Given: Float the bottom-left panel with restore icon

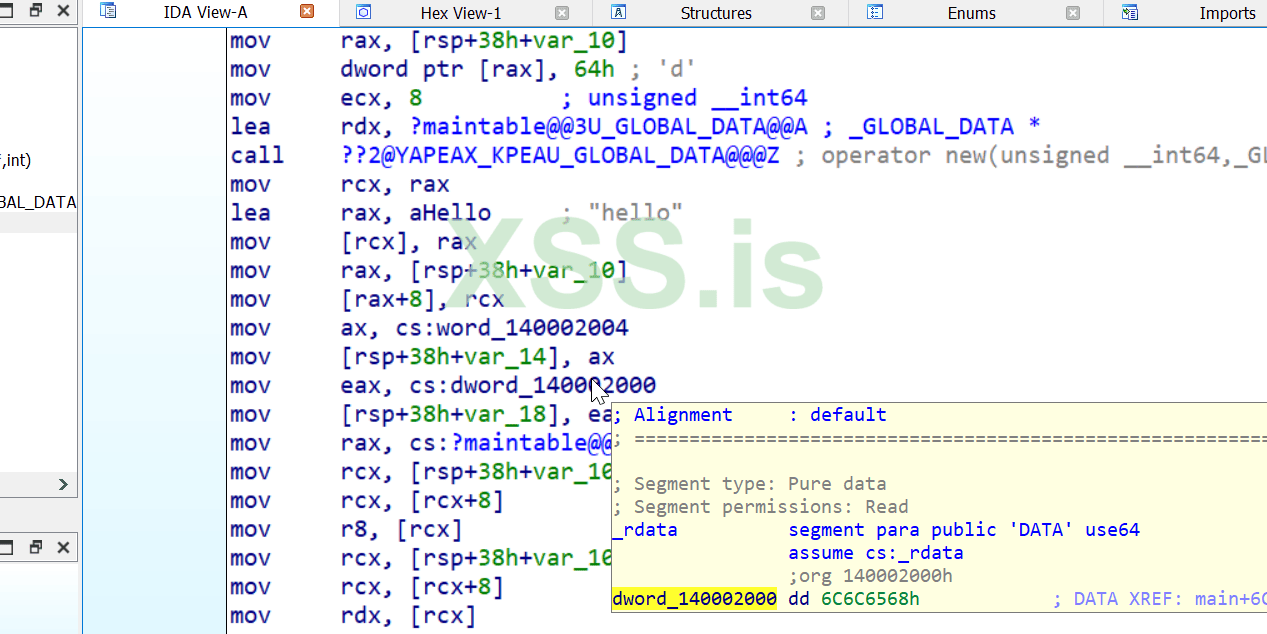Looking at the screenshot, I should click(x=36, y=547).
